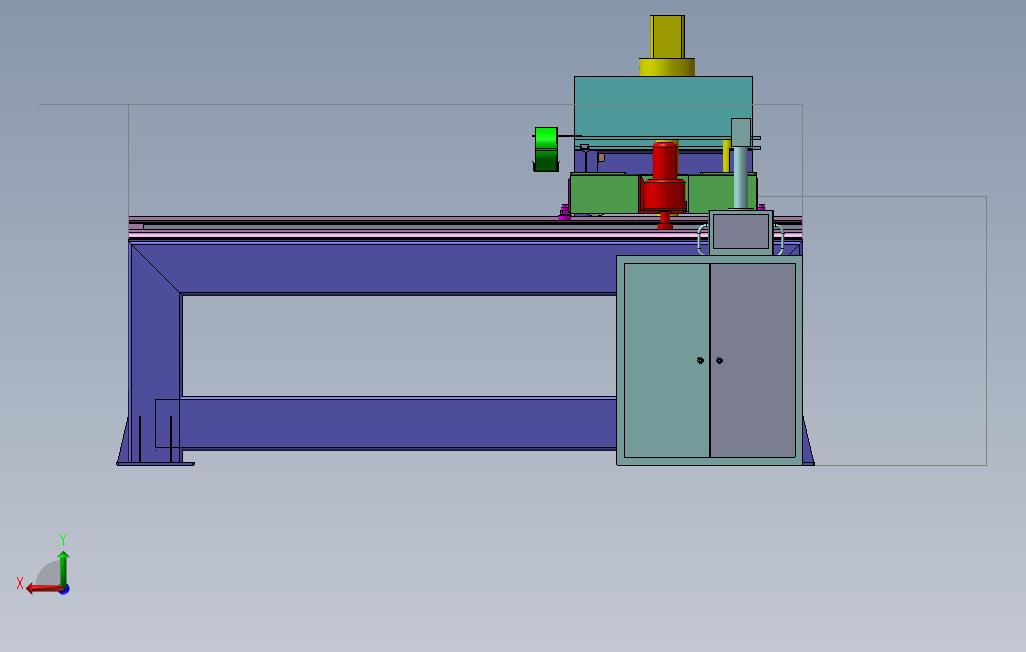The height and width of the screenshot is (652, 1026).
Task: Select the small yellow cylinder beside the column
Action: click(x=726, y=156)
